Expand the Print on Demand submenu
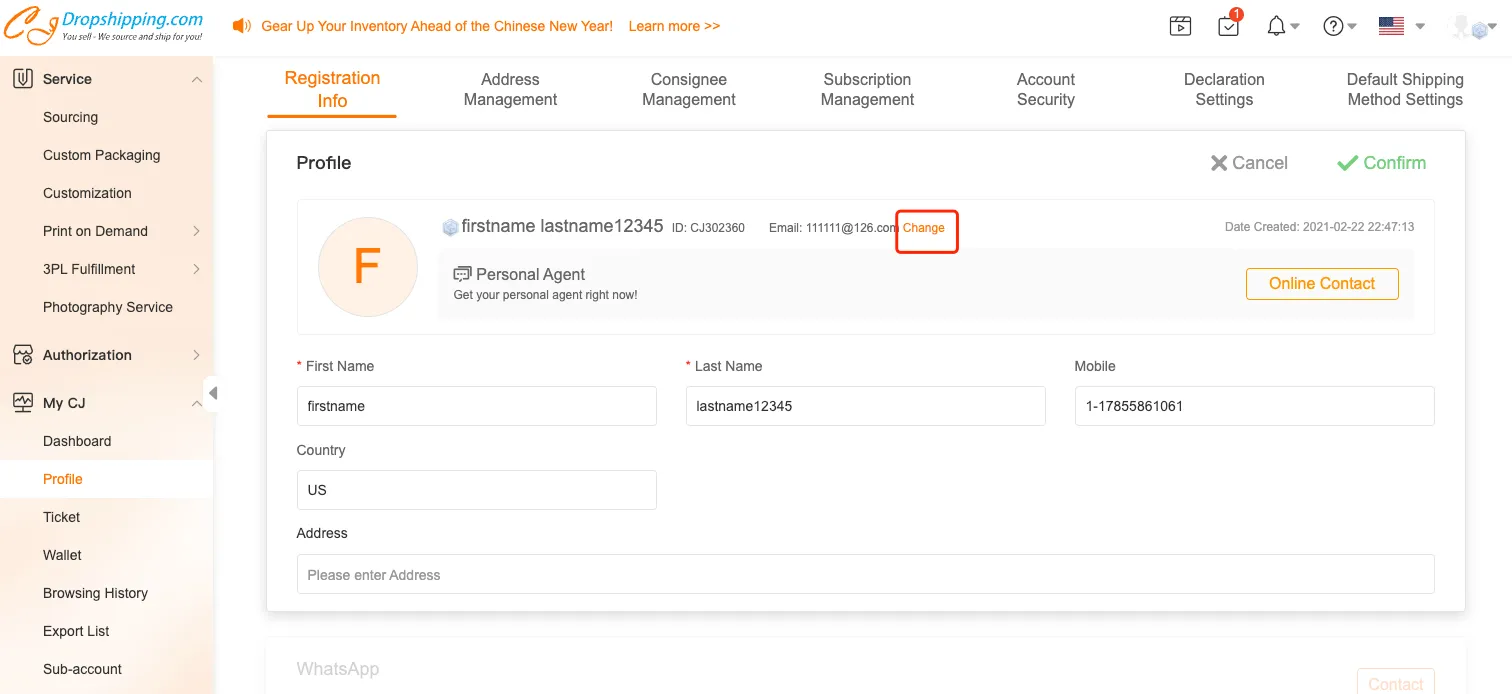The image size is (1512, 694). pos(196,231)
